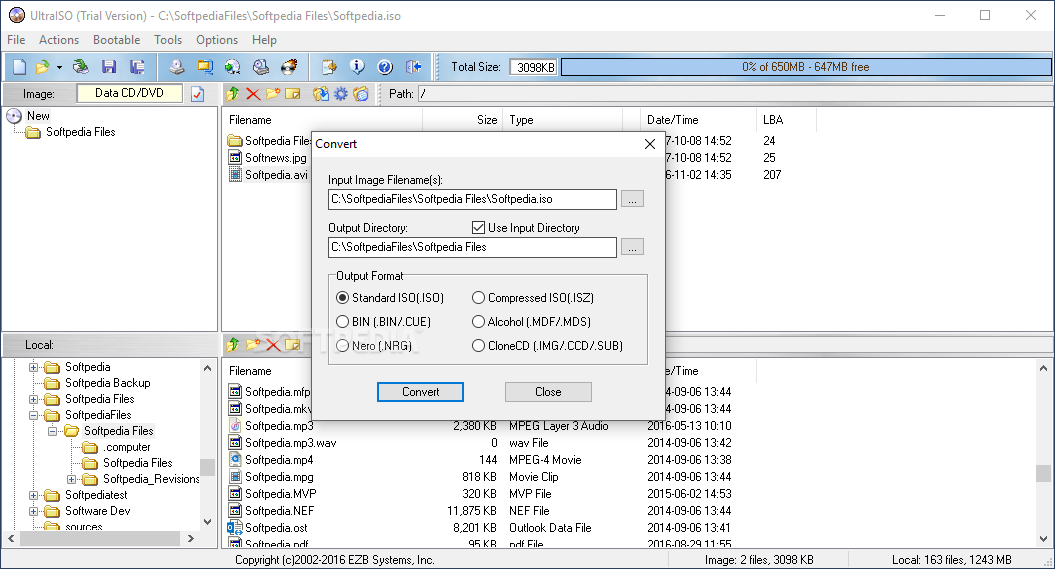The height and width of the screenshot is (569, 1055).
Task: Click the Convert button in dialog
Action: (x=421, y=392)
